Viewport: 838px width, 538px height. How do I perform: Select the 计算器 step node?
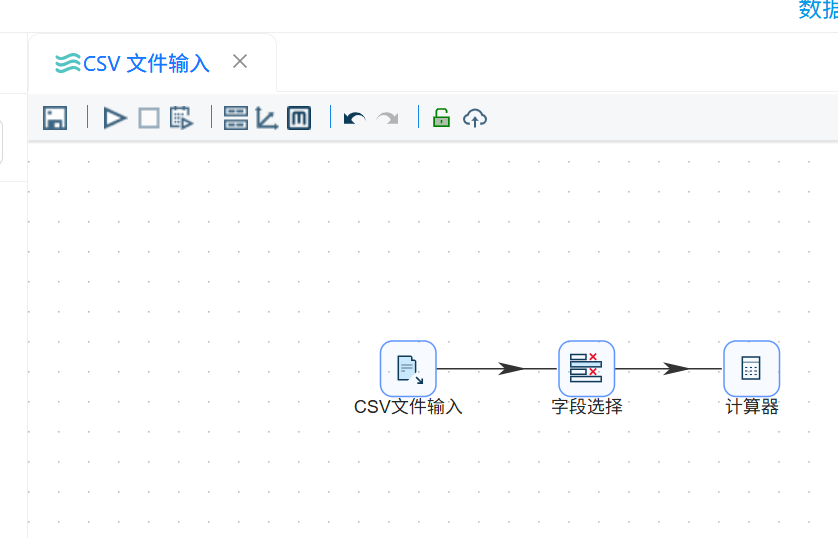point(751,369)
